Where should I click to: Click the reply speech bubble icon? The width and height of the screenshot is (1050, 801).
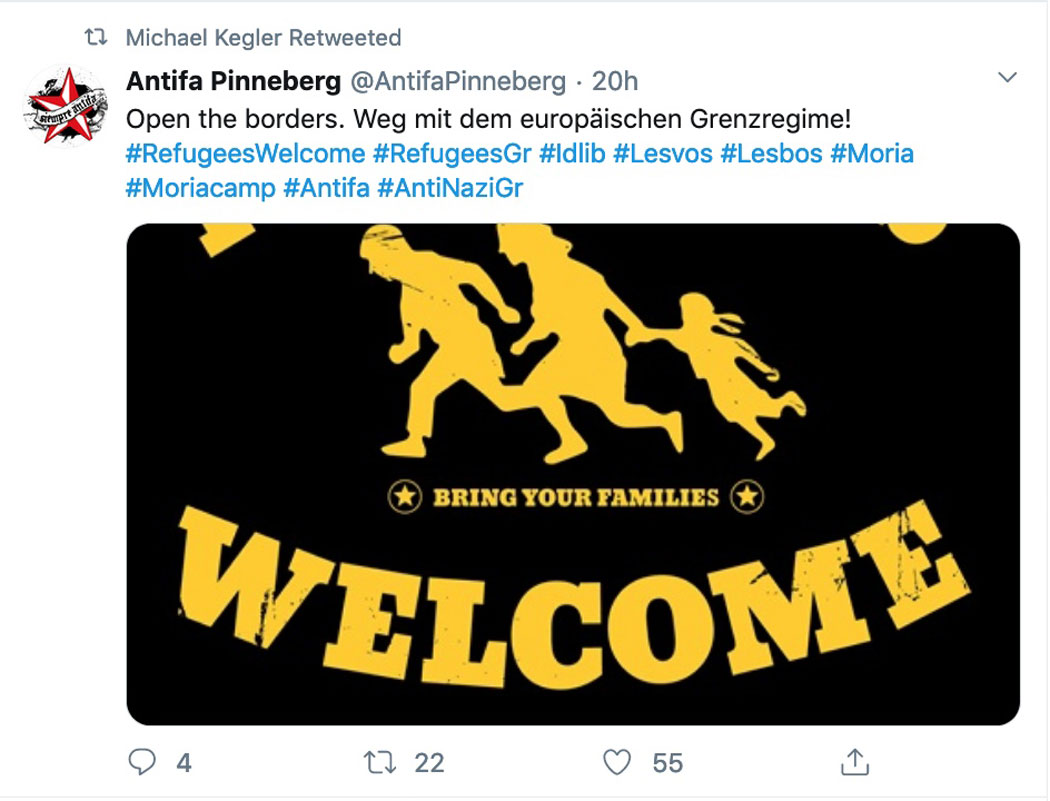pyautogui.click(x=142, y=762)
